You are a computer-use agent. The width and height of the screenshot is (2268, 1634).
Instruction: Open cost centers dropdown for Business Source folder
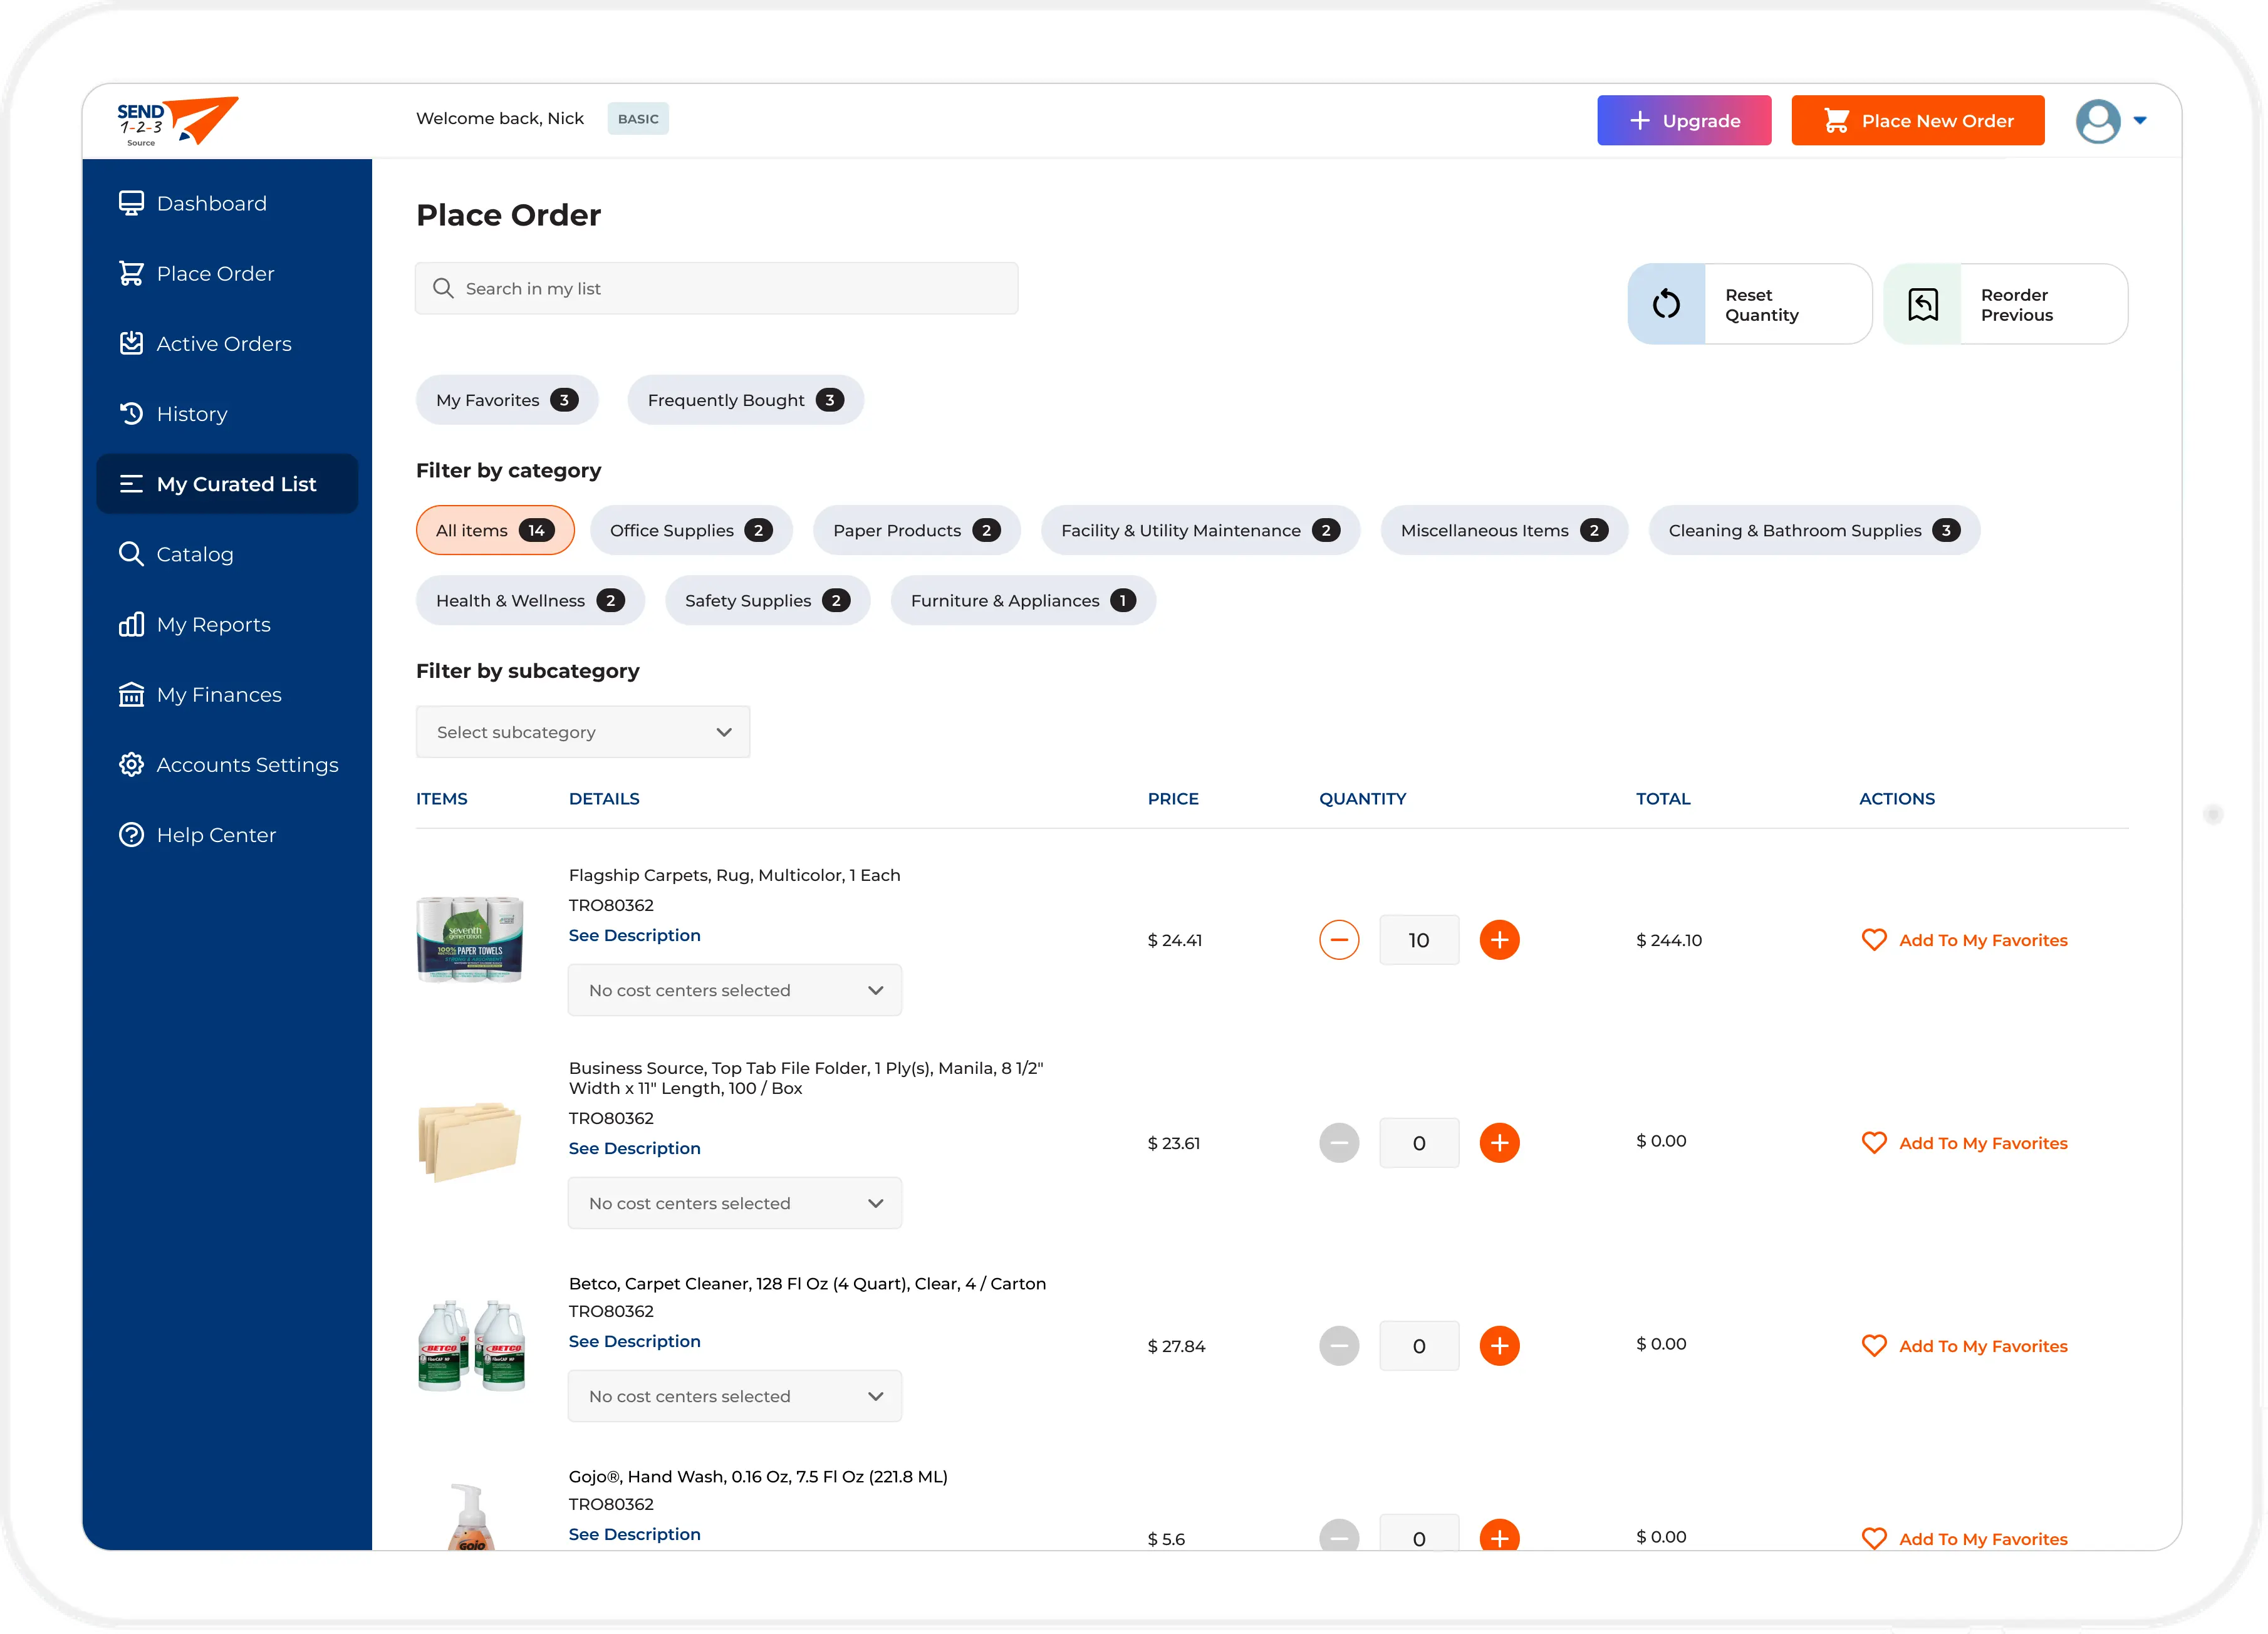point(735,1203)
